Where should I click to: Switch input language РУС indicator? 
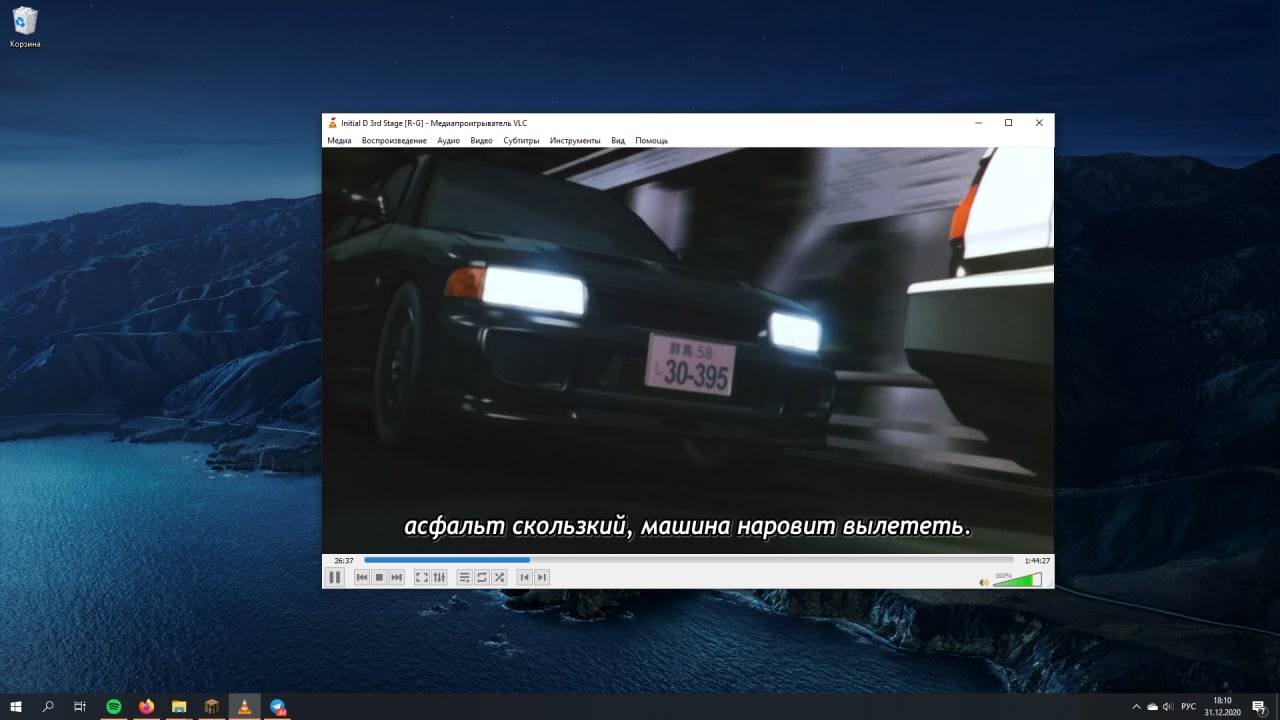(1189, 706)
